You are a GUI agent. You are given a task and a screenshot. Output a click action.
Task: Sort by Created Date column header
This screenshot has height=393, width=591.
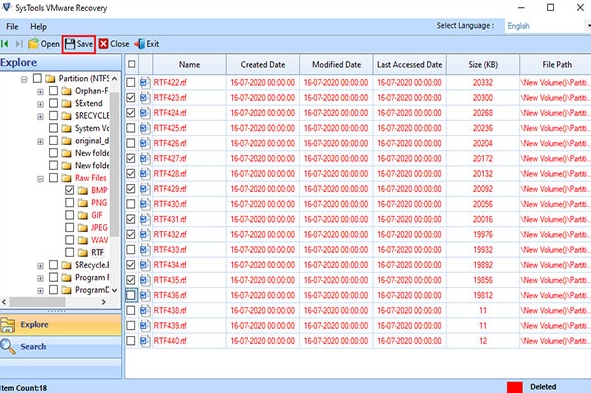(x=263, y=64)
